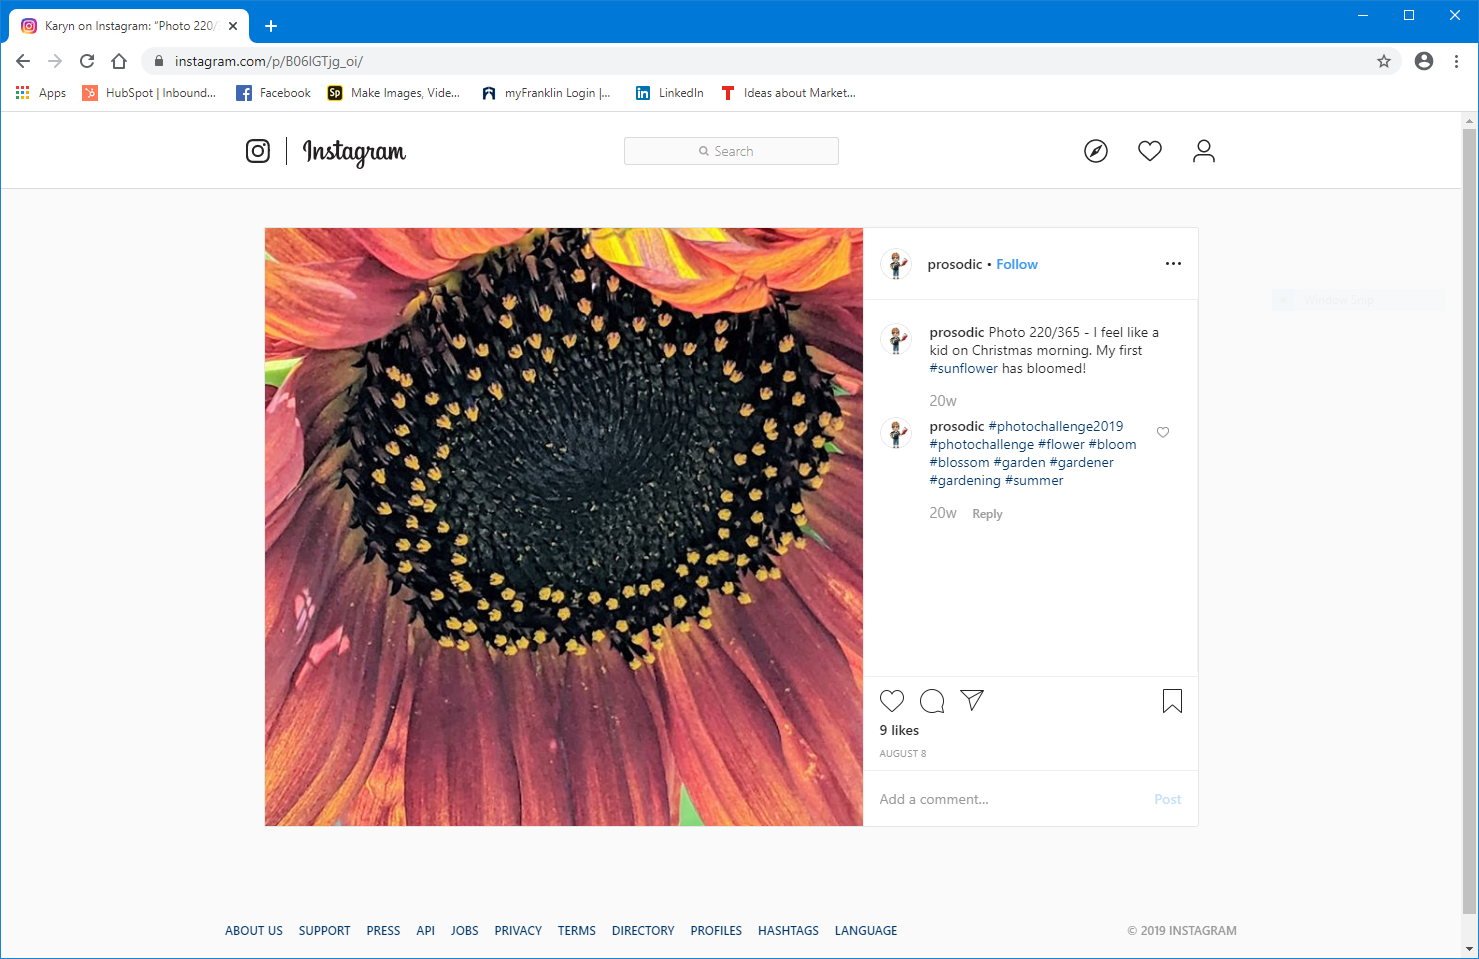Open the HubSpot bookmark
This screenshot has height=959, width=1479.
[x=149, y=93]
